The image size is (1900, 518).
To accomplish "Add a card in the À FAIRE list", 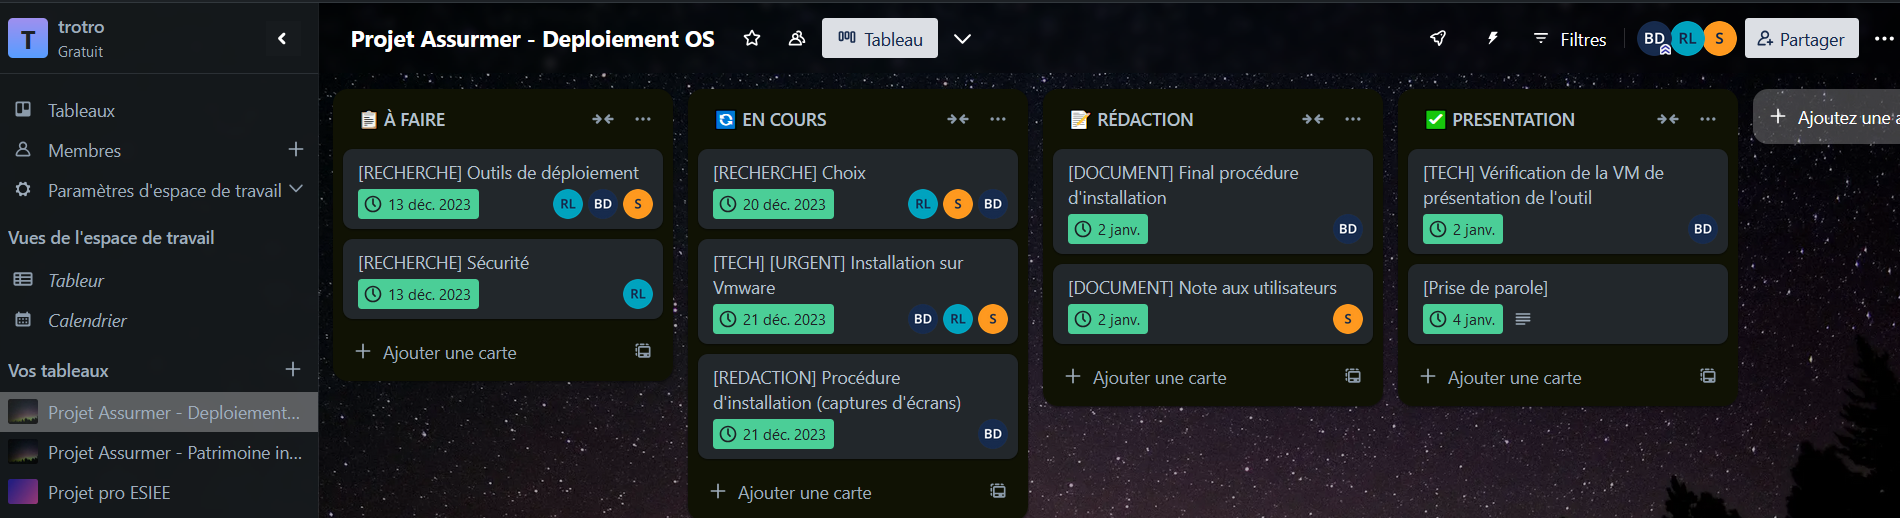I will click(449, 352).
